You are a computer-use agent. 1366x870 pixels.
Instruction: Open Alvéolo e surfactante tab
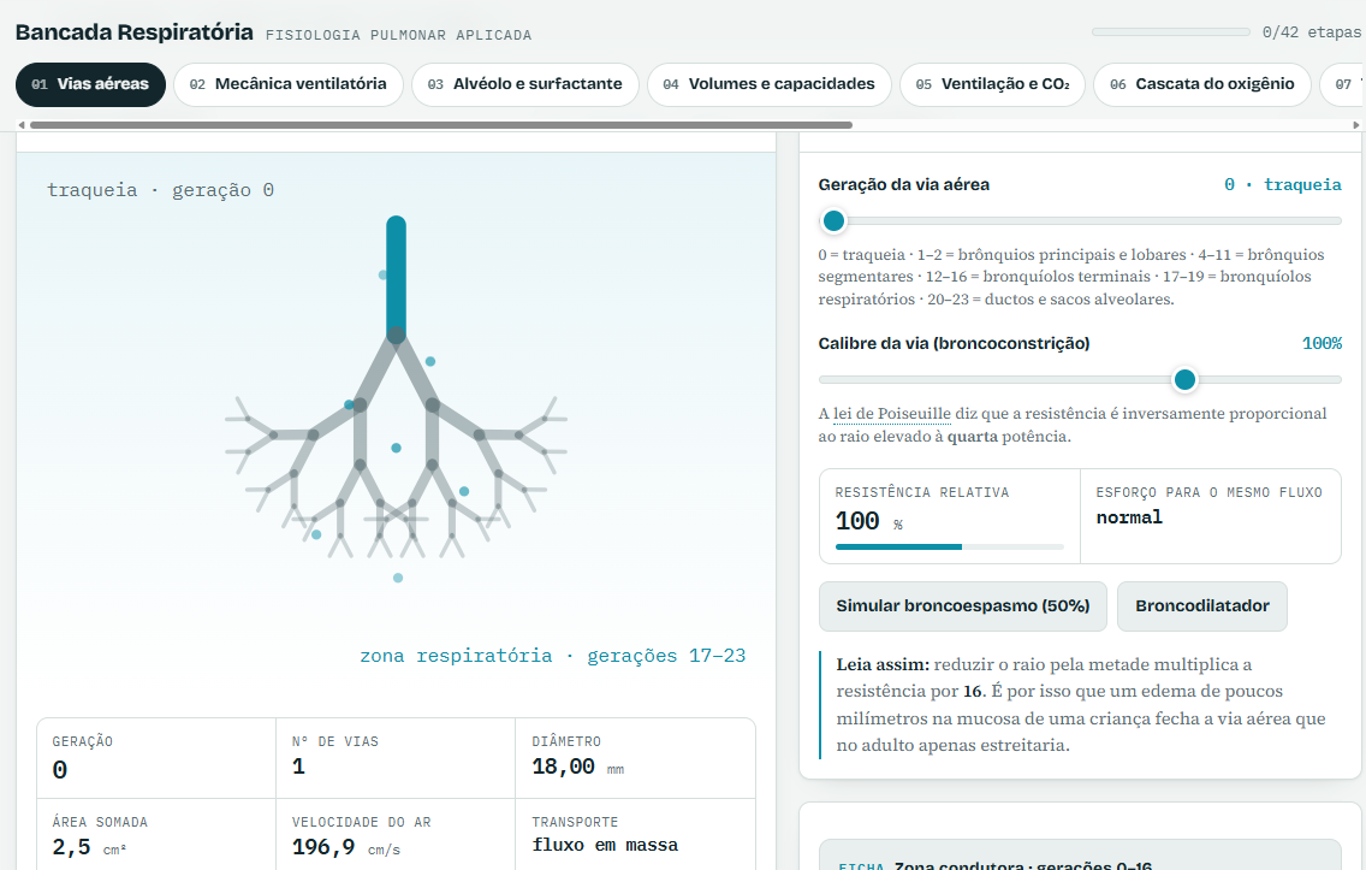click(525, 85)
